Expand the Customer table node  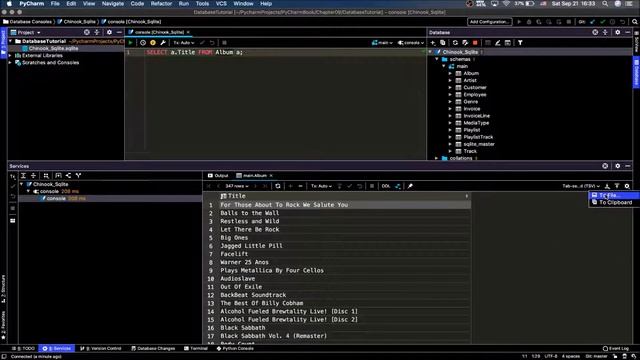coord(450,87)
